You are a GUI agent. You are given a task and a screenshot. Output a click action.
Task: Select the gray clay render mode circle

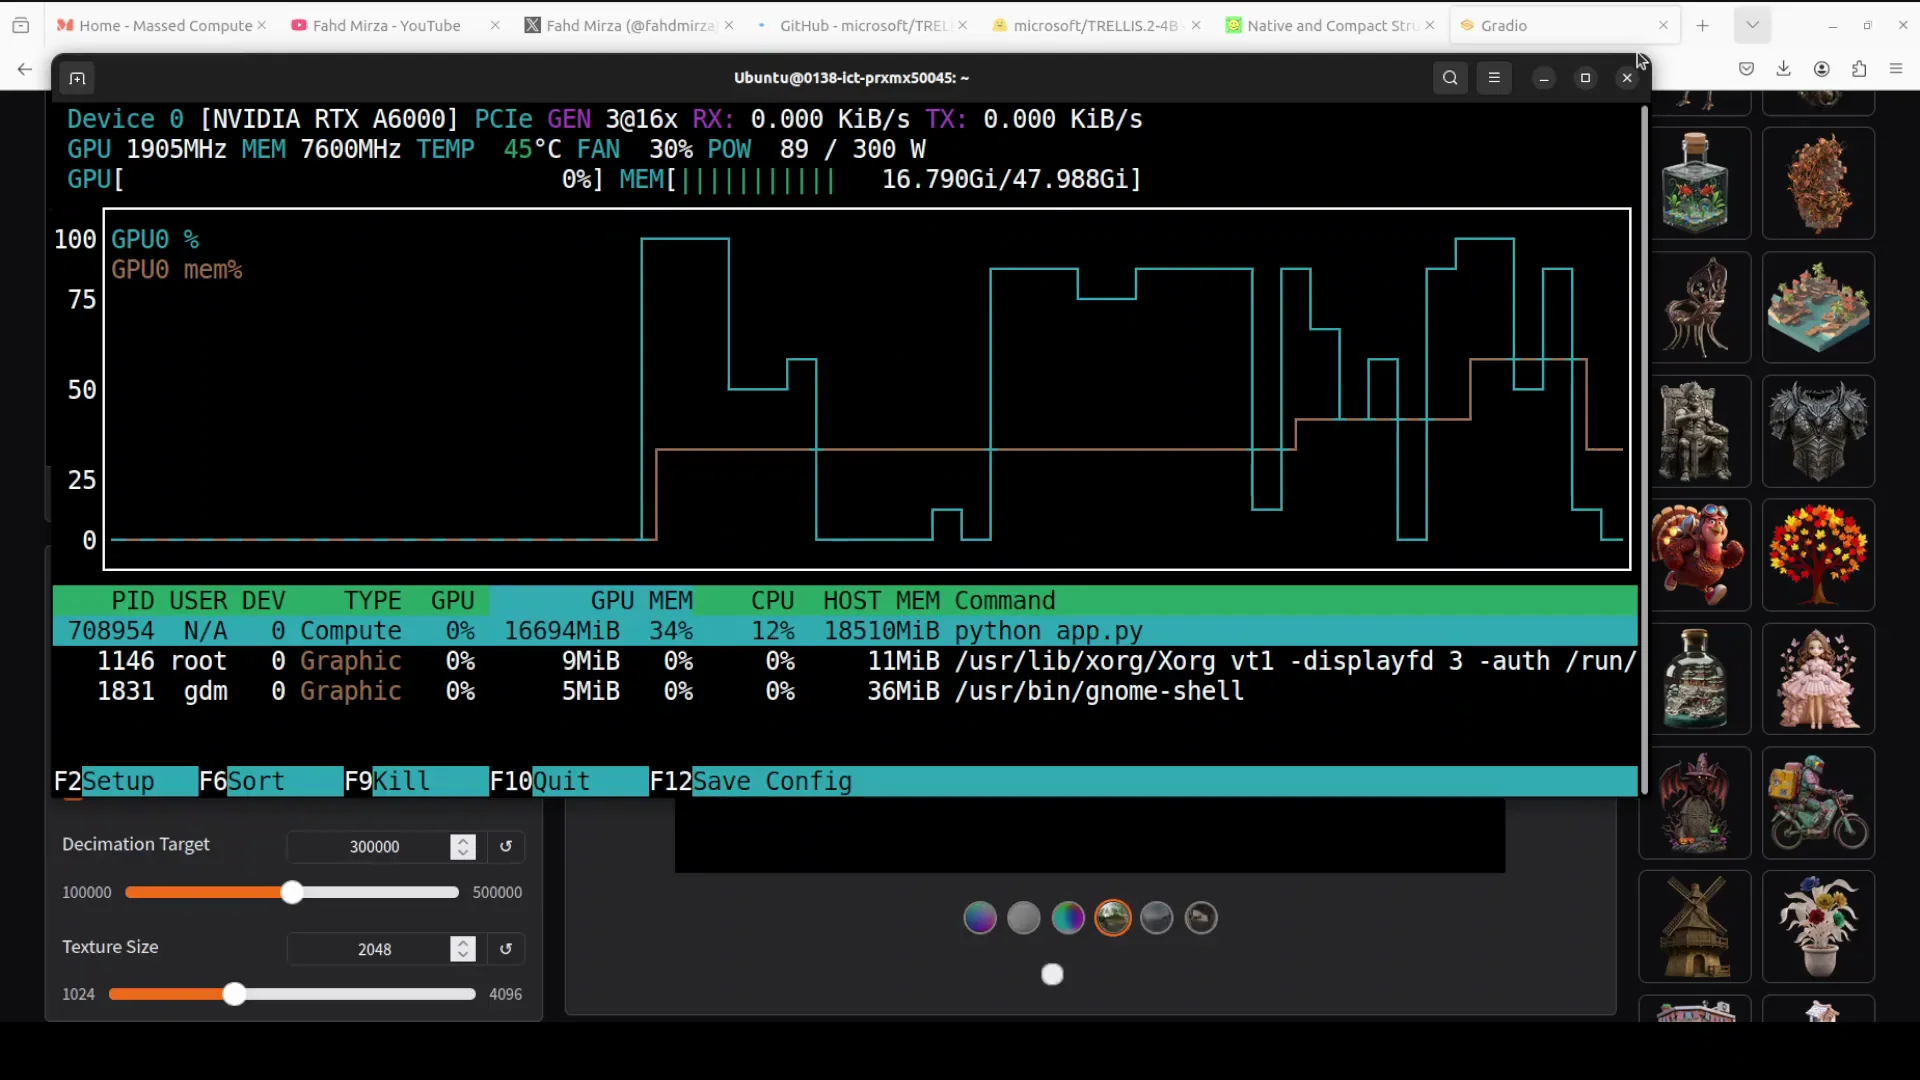point(1024,918)
